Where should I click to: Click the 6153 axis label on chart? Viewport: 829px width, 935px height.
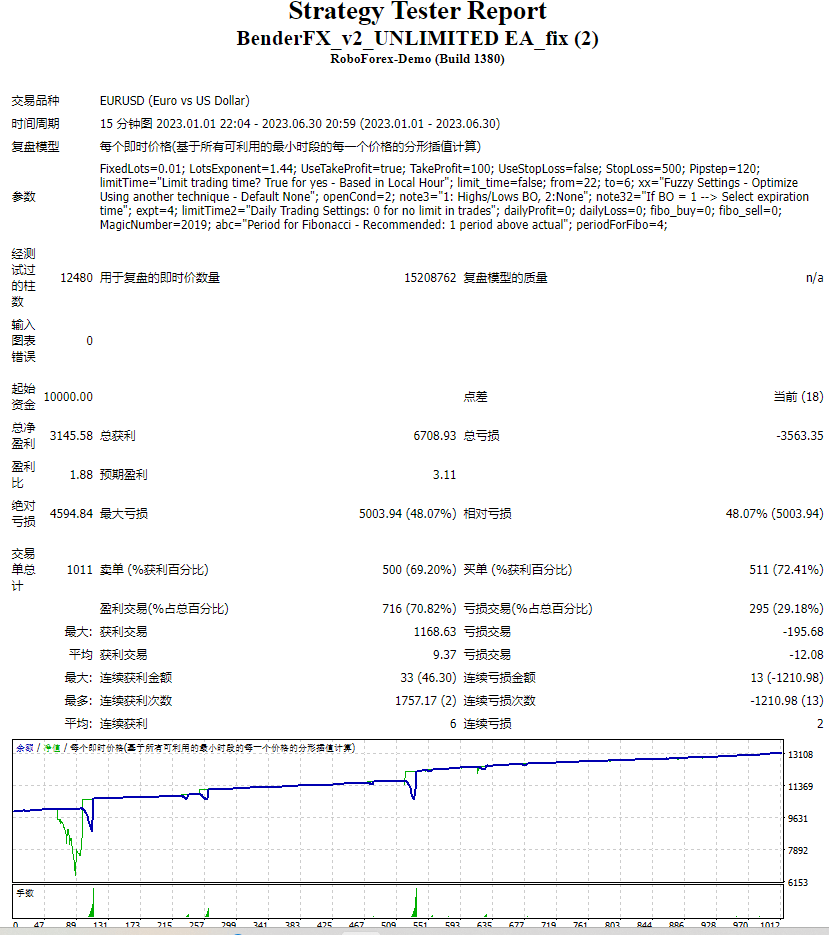(798, 883)
